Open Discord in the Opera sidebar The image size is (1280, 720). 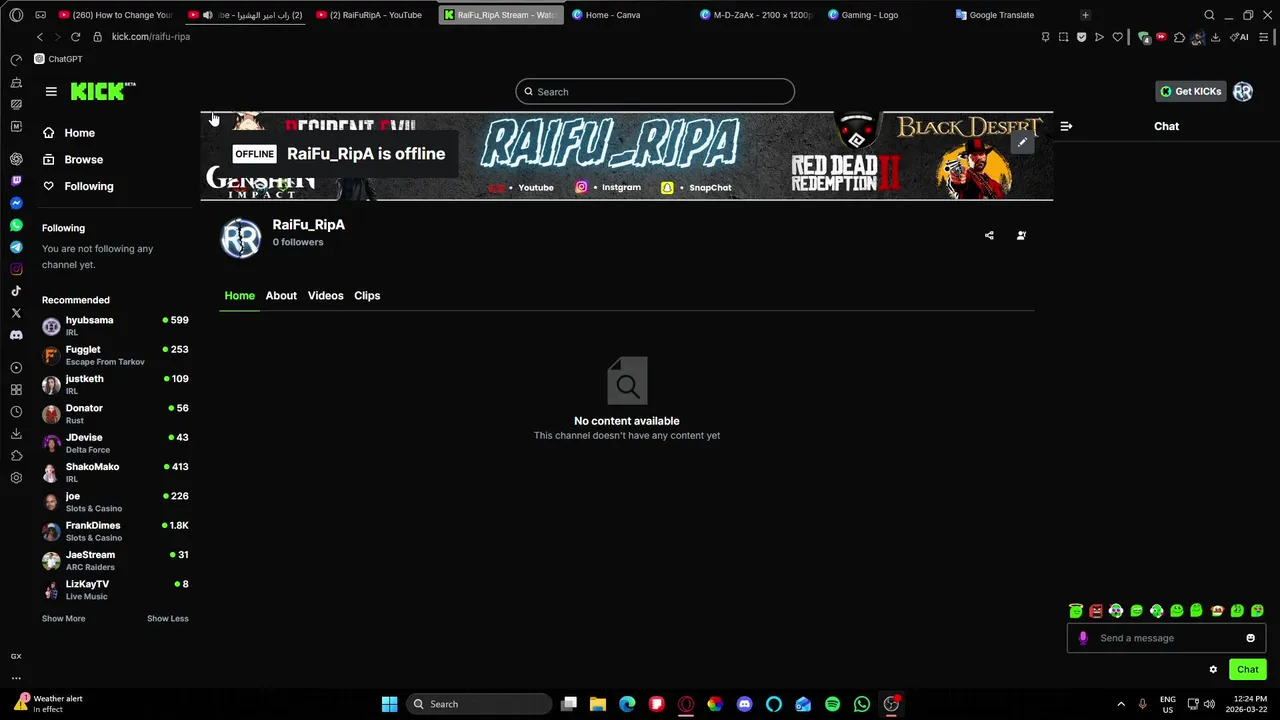(16, 335)
